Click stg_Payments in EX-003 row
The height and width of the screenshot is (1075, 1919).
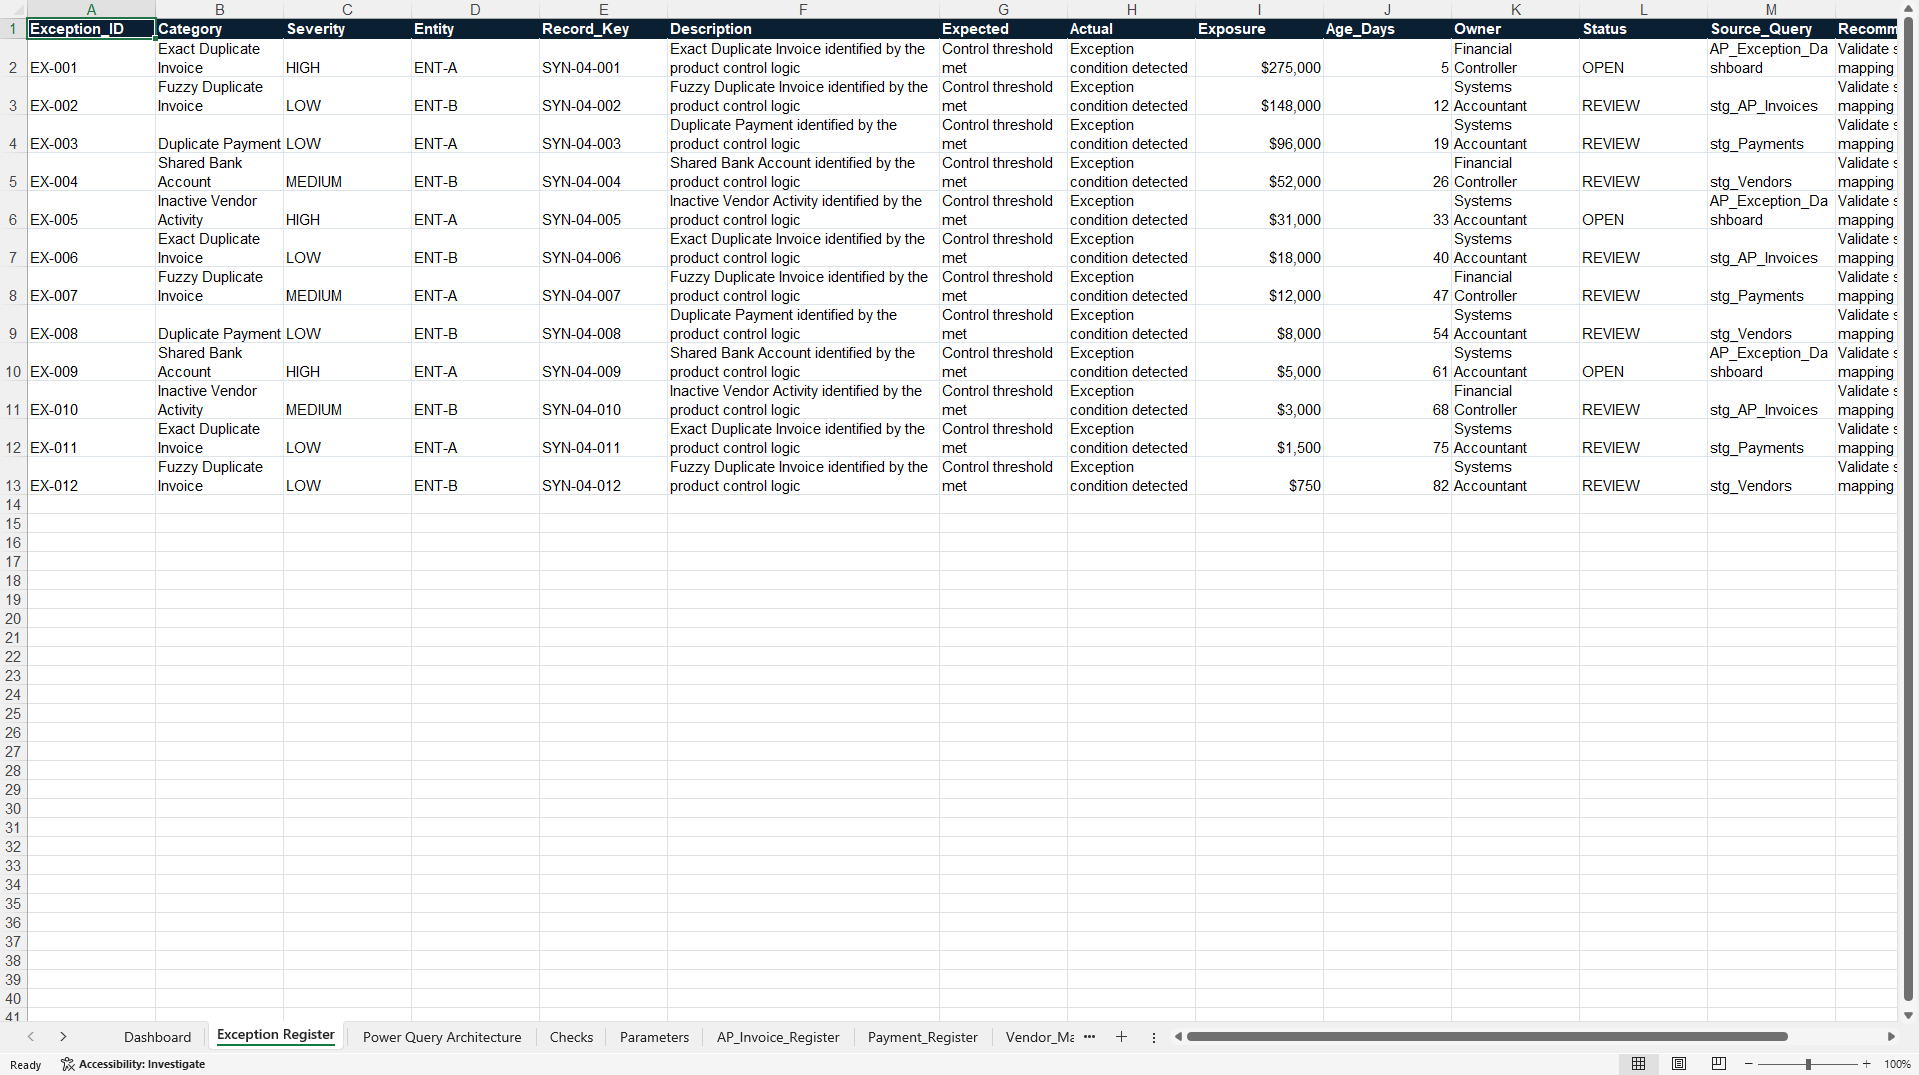pyautogui.click(x=1771, y=134)
